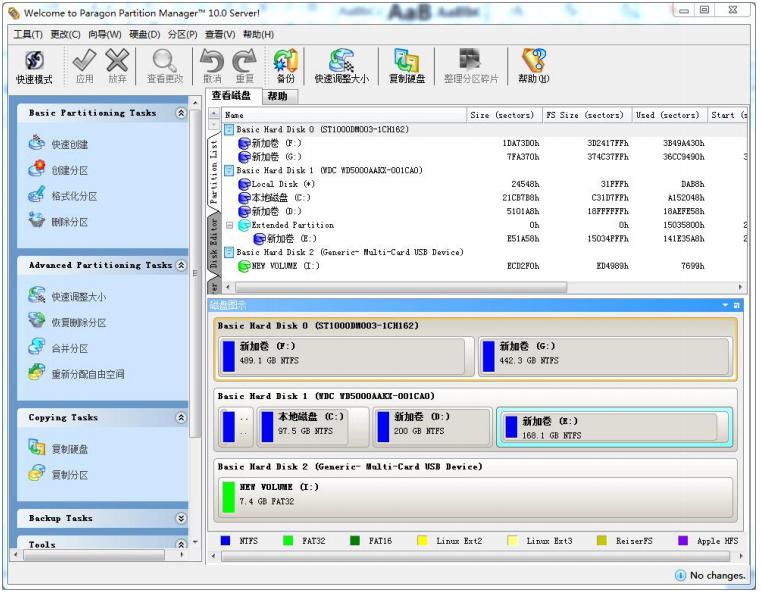Screen dimensions: 761x594
Task: Click the 撤消 undo arrow
Action: (212, 67)
